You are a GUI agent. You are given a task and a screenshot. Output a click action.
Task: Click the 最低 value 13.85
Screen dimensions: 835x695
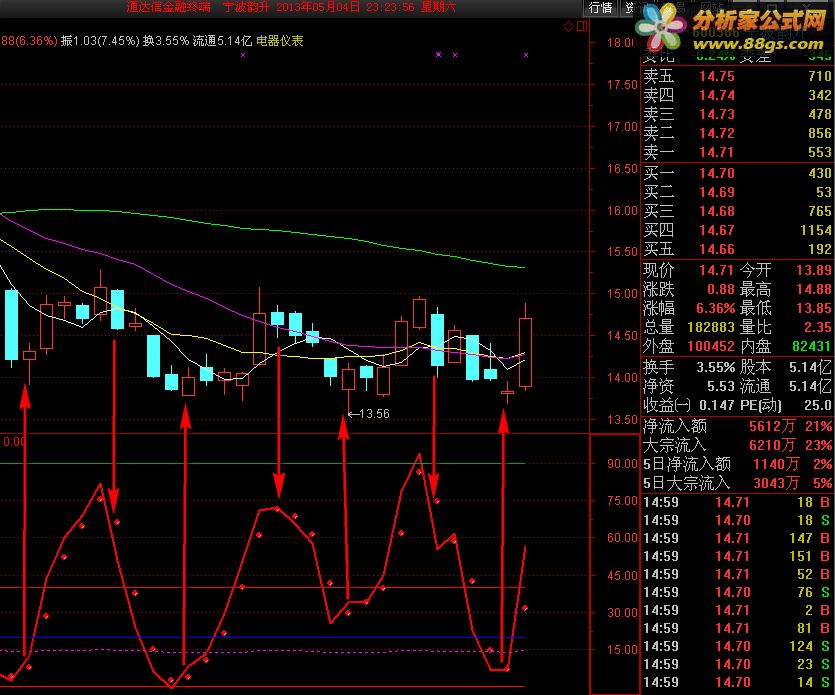(x=814, y=308)
